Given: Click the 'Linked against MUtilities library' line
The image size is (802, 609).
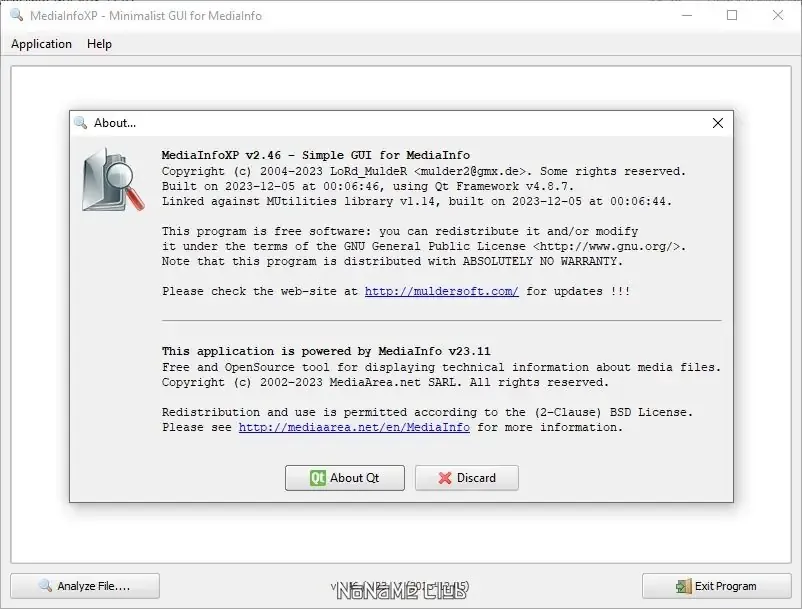Looking at the screenshot, I should 417,201.
